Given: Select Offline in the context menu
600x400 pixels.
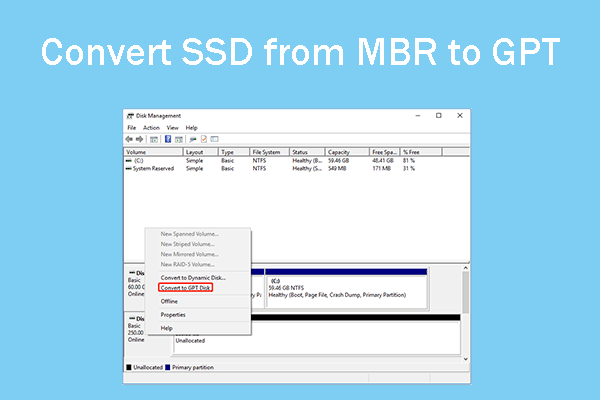Looking at the screenshot, I should (169, 302).
